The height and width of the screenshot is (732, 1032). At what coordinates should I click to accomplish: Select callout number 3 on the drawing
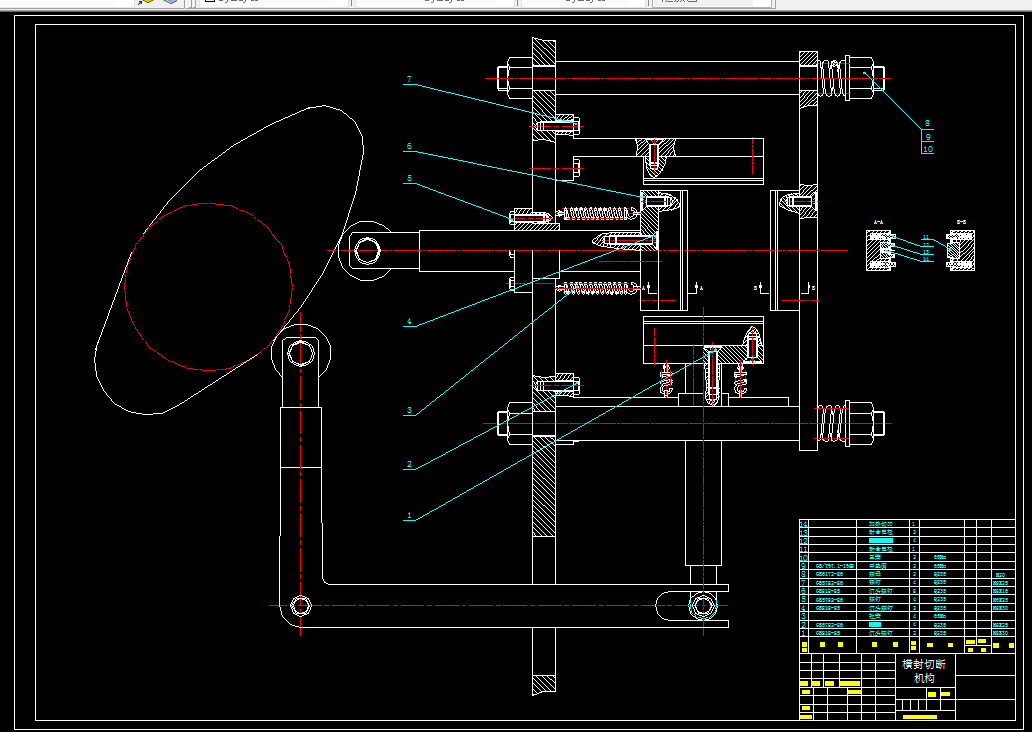(409, 409)
